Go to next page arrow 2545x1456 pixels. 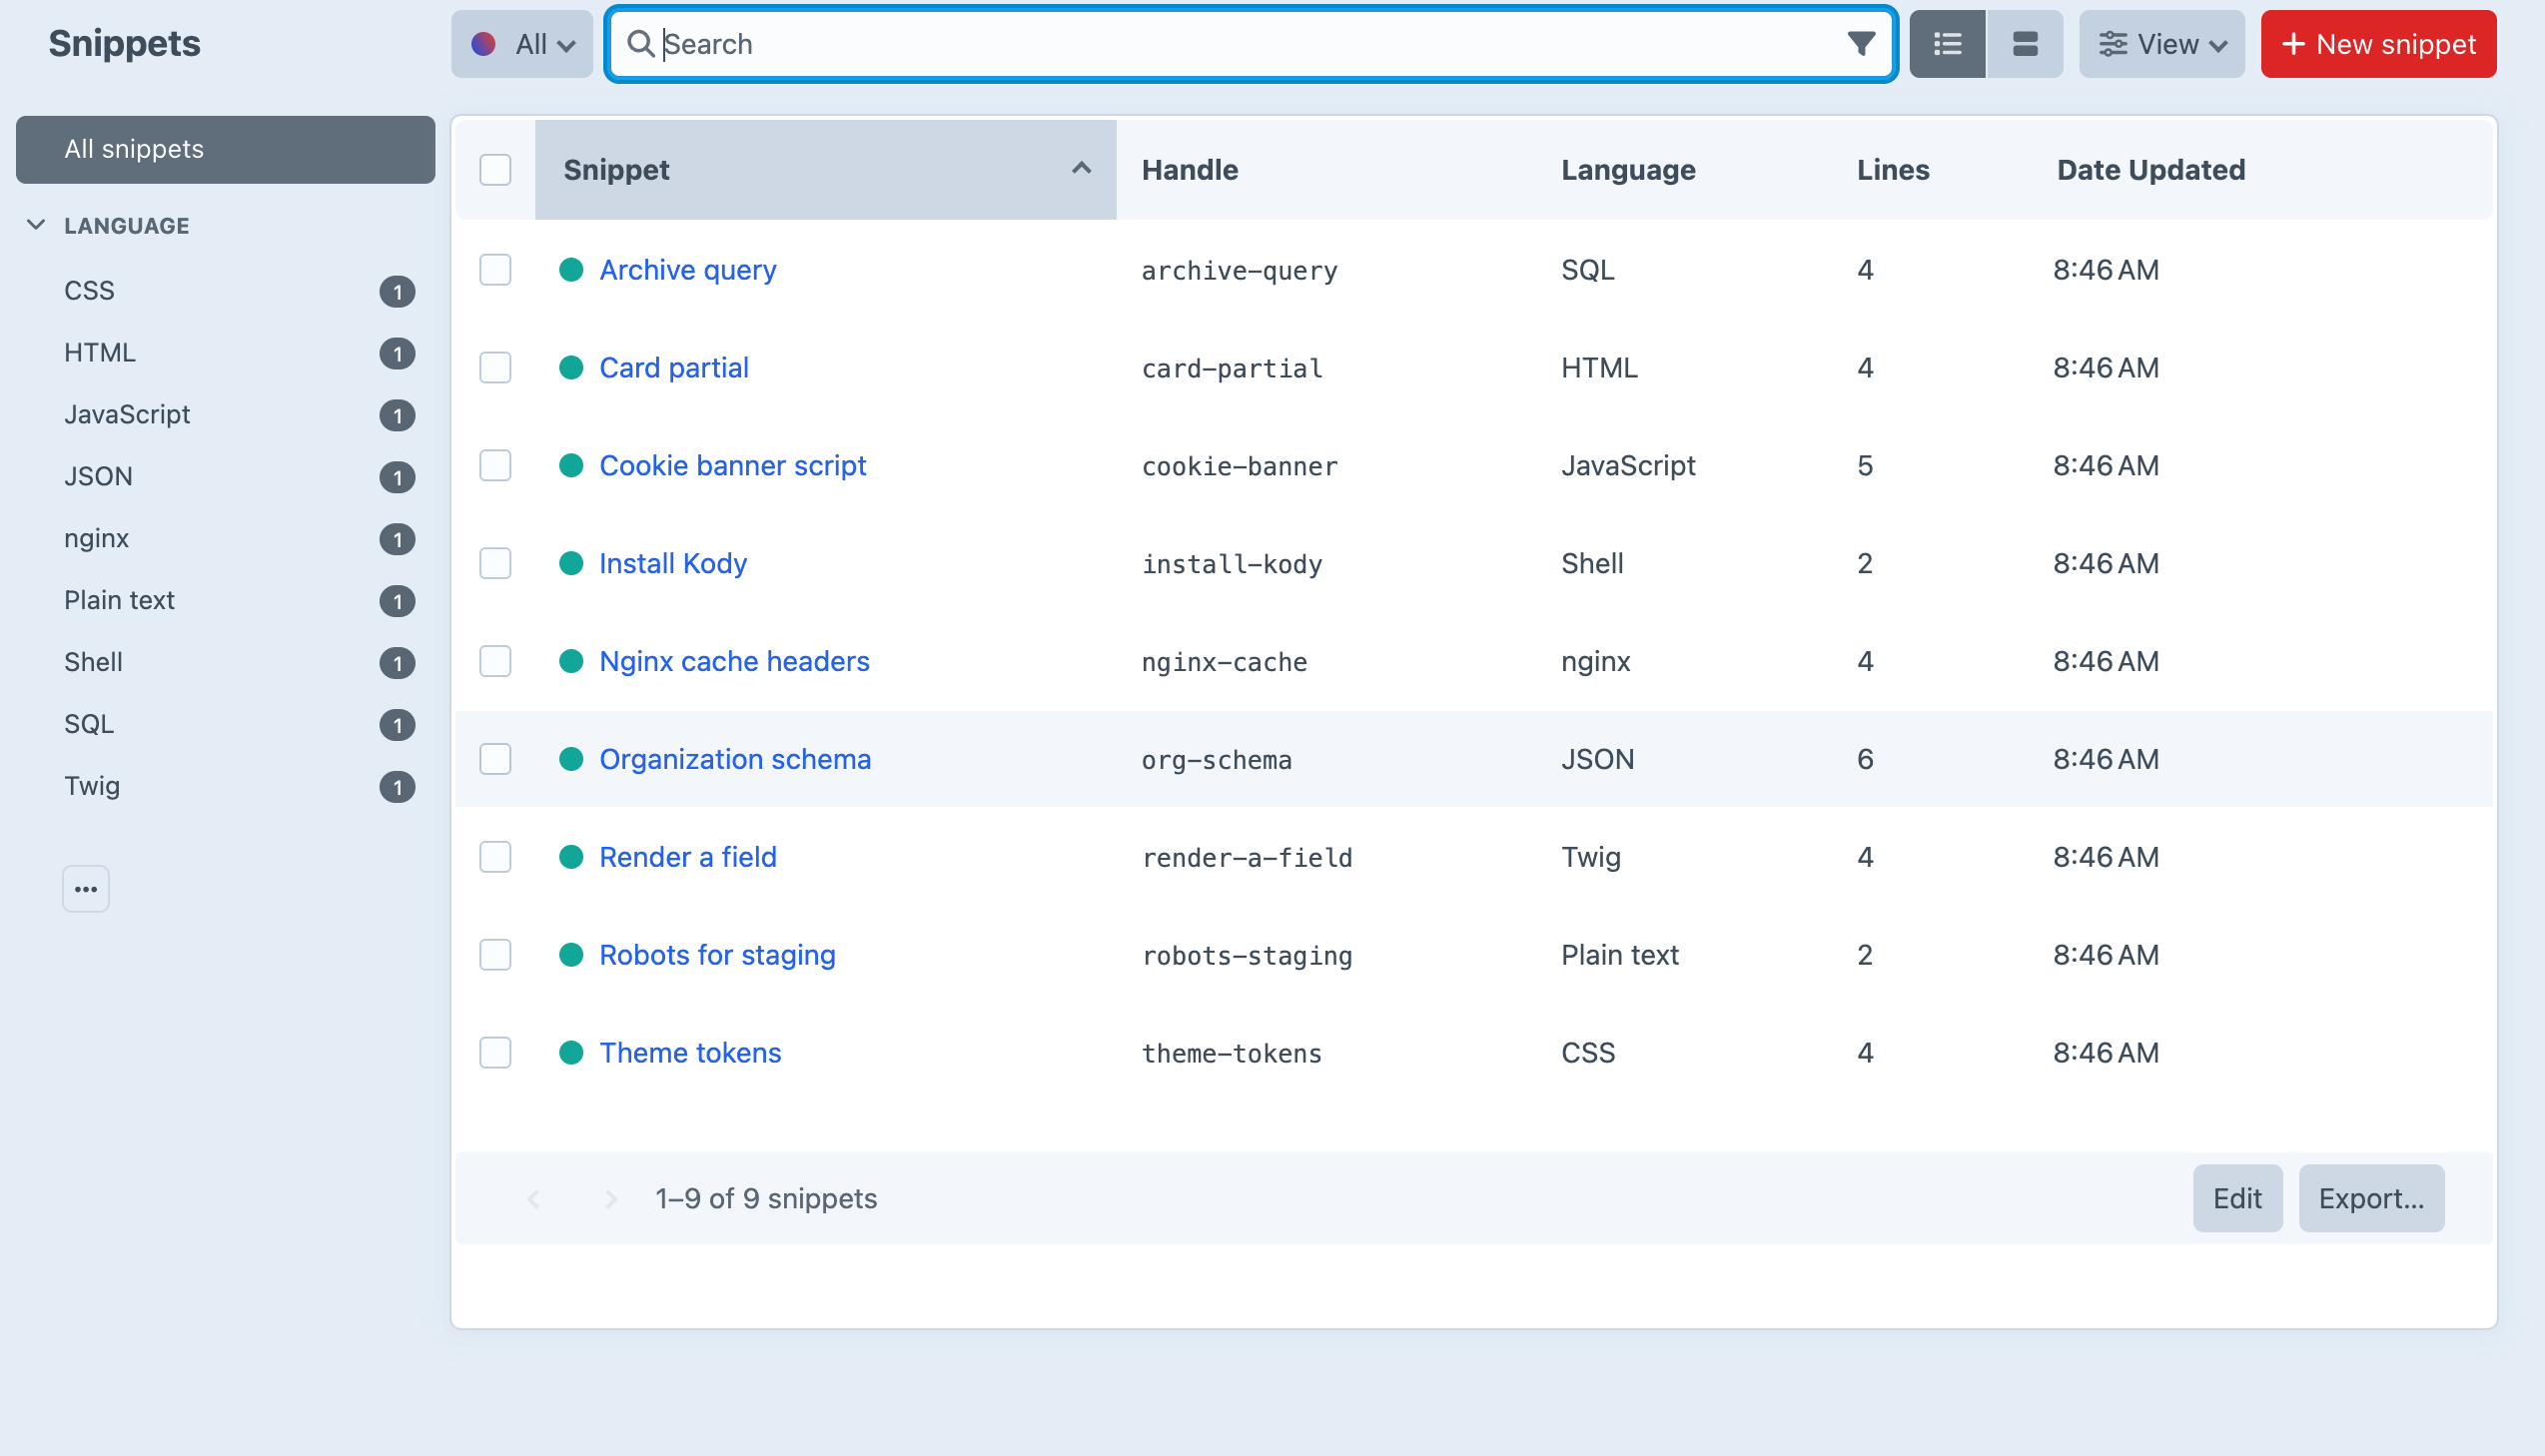tap(611, 1198)
